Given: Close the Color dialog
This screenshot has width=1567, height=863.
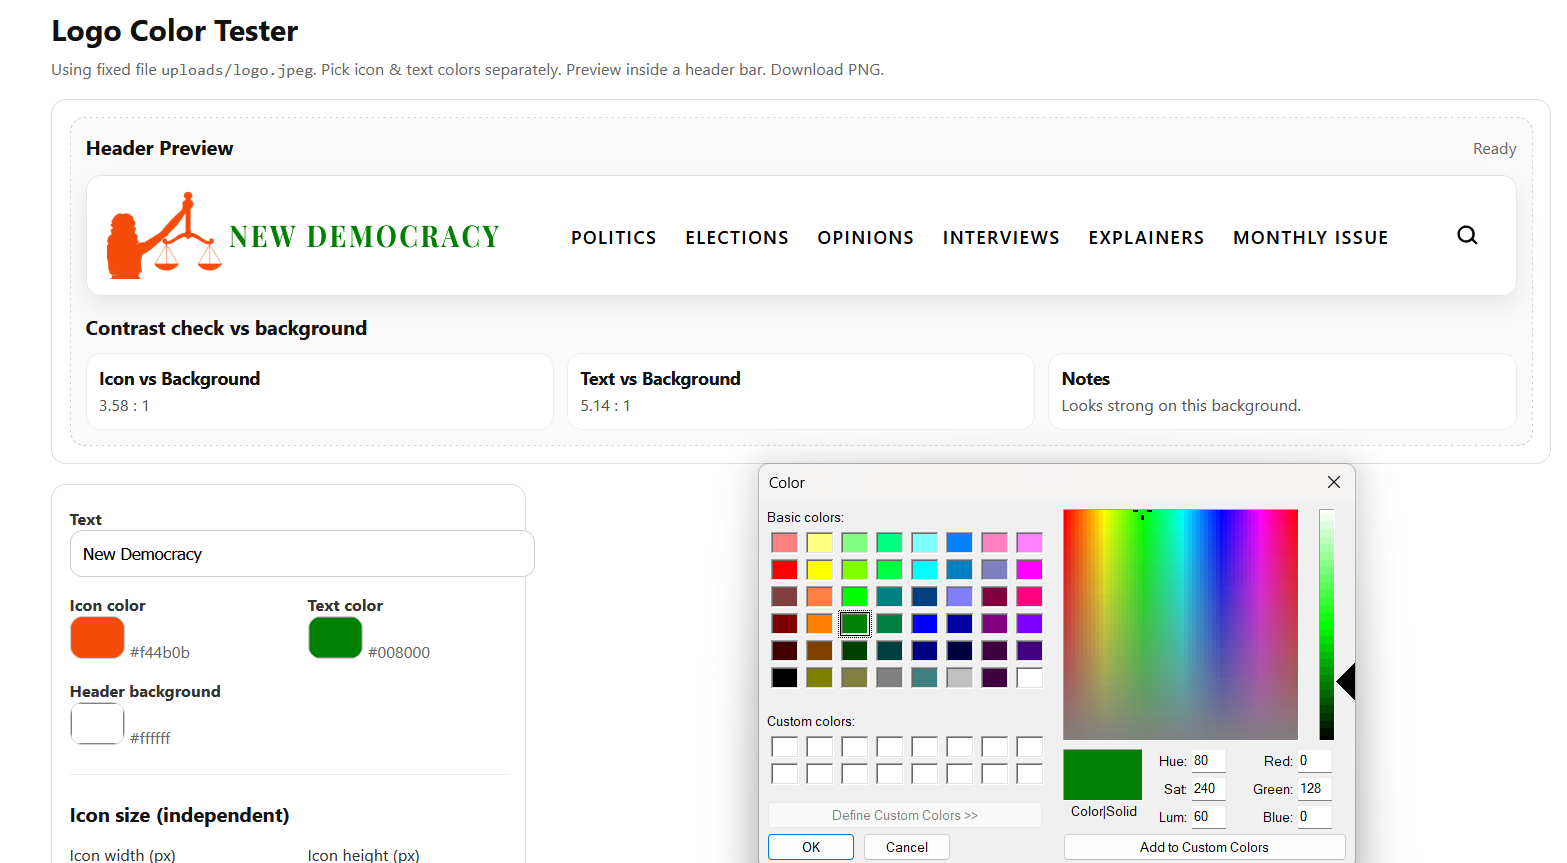Looking at the screenshot, I should pyautogui.click(x=1334, y=482).
